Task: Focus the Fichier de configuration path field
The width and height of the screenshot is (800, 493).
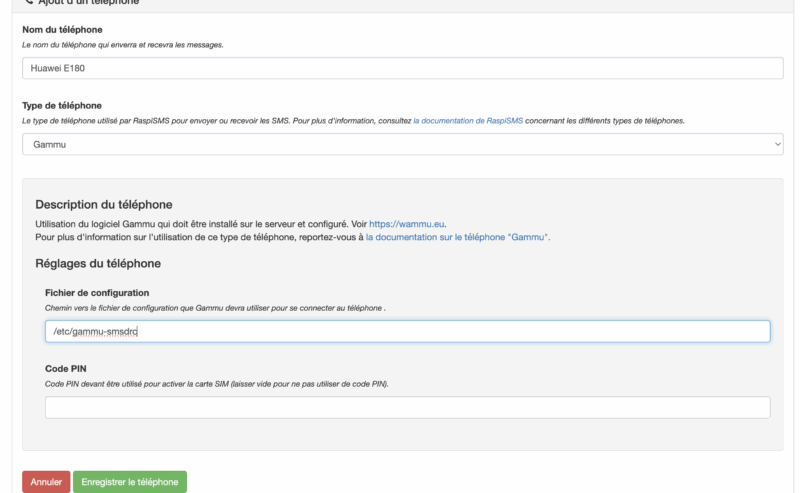Action: tap(407, 331)
